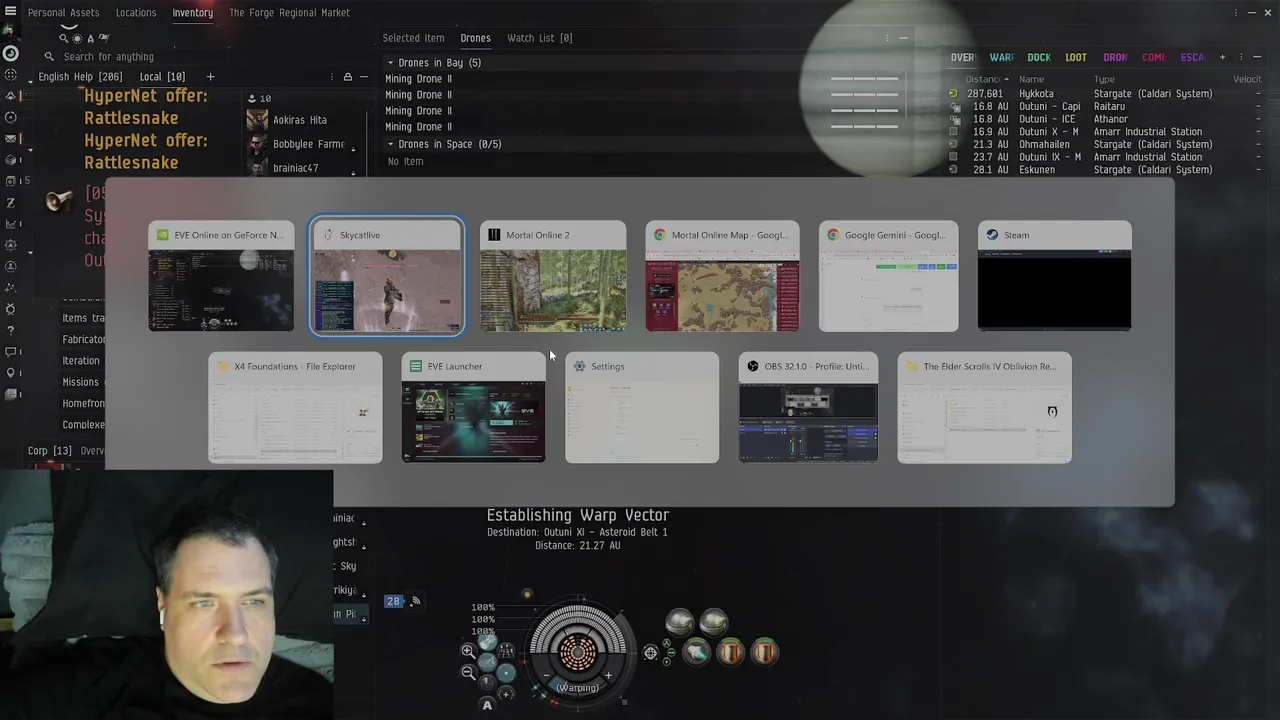Select Ohmahailen stargate row in overview

pyautogui.click(x=1105, y=144)
